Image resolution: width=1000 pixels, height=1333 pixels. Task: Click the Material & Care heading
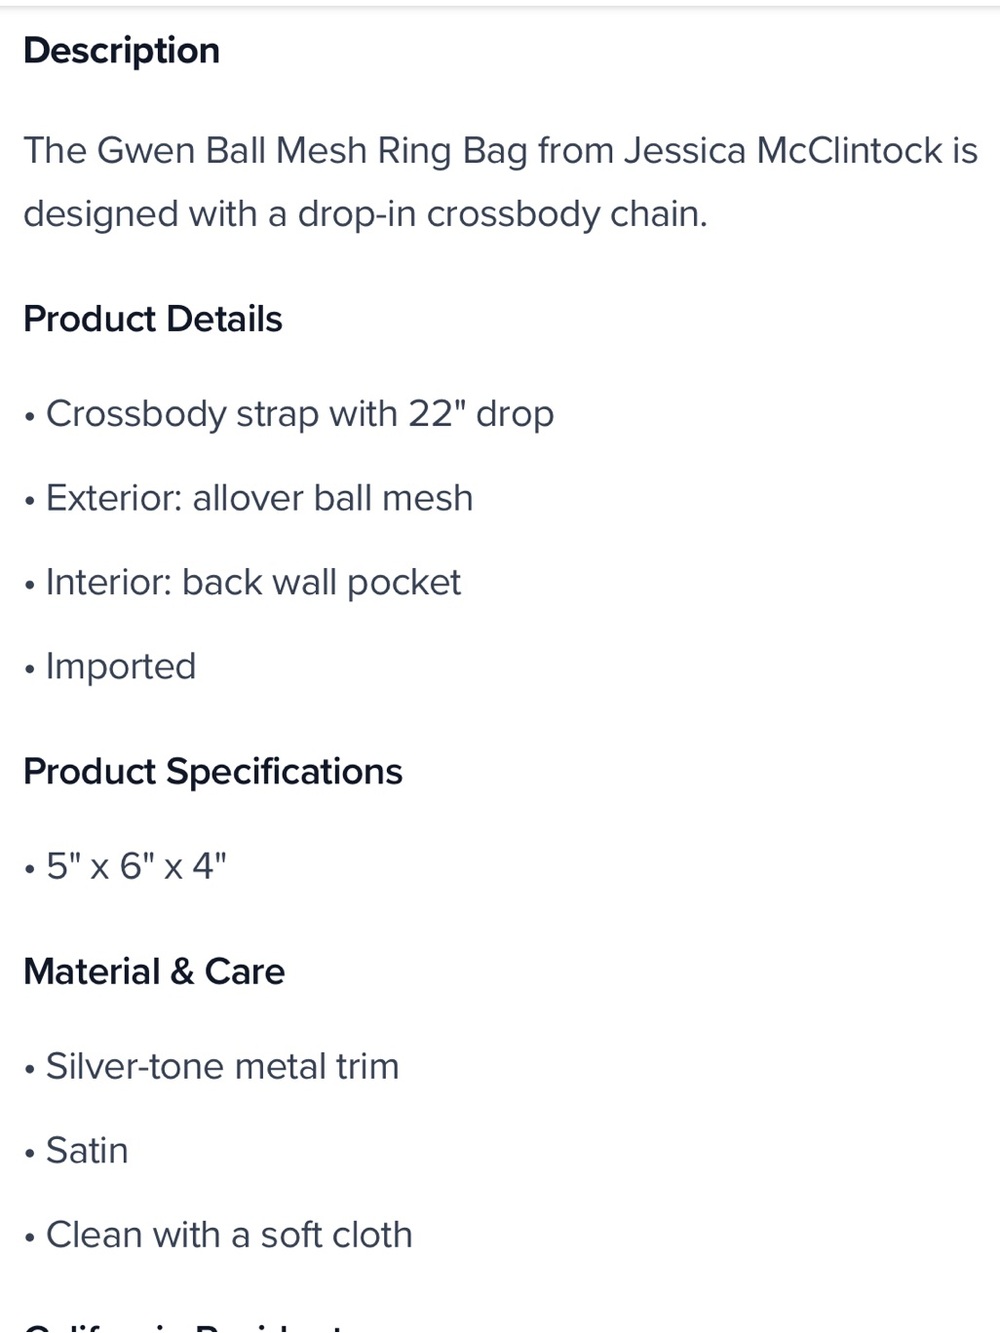(154, 972)
